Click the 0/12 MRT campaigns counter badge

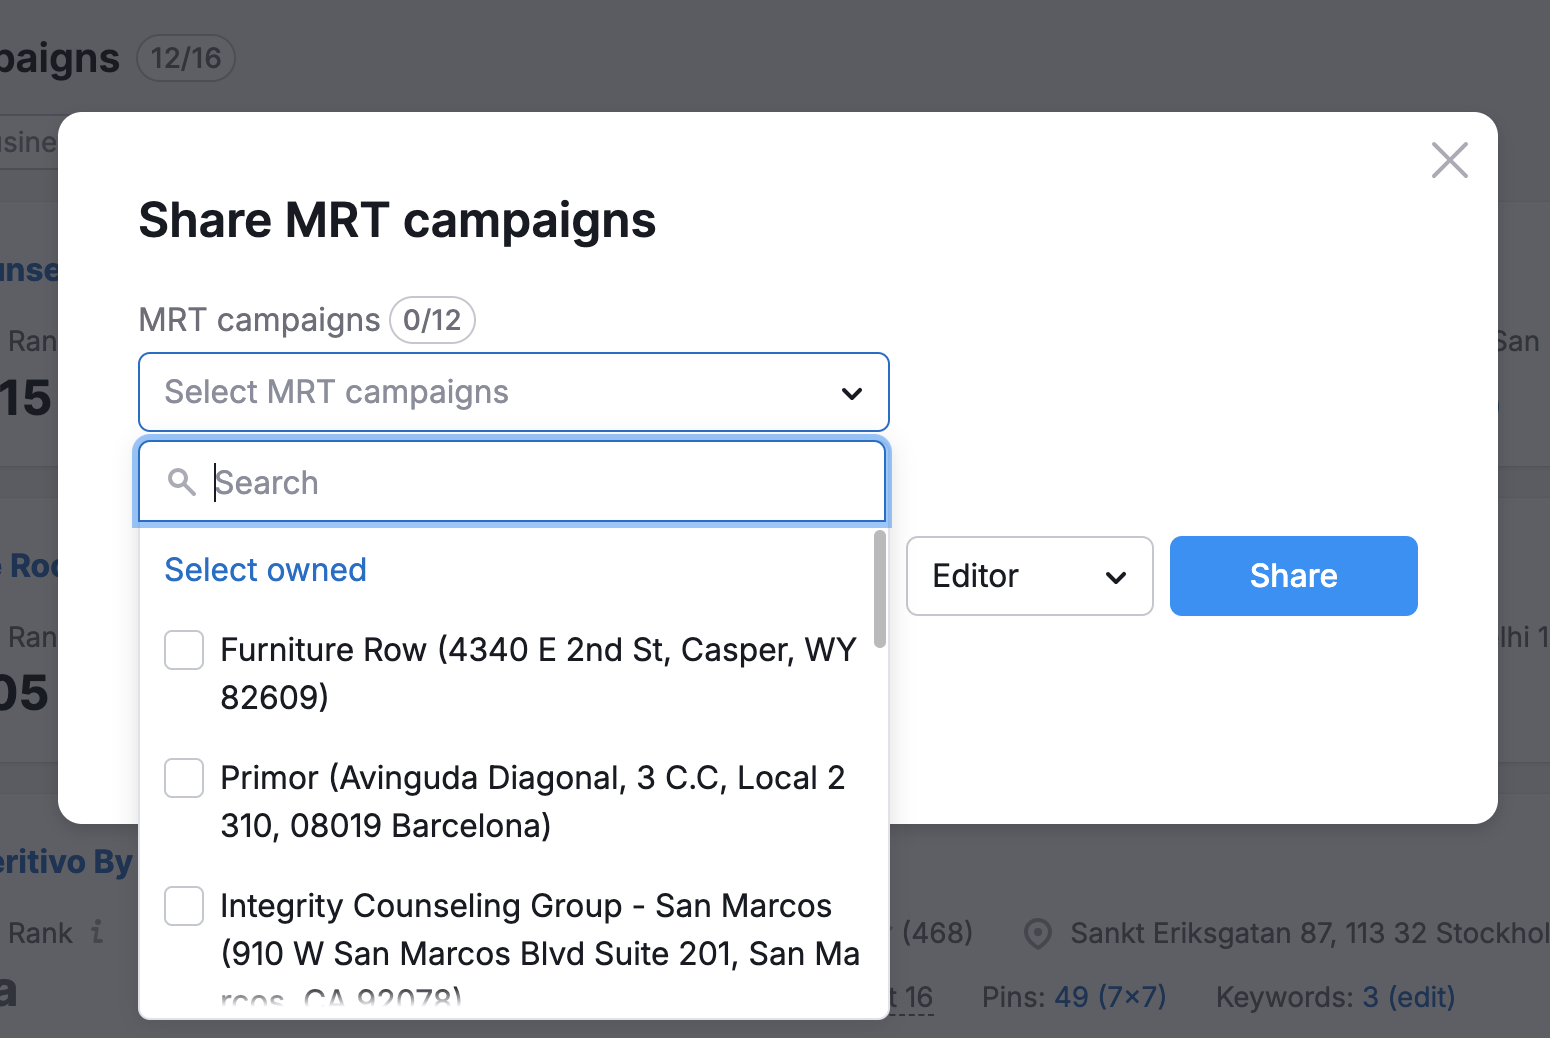(432, 320)
